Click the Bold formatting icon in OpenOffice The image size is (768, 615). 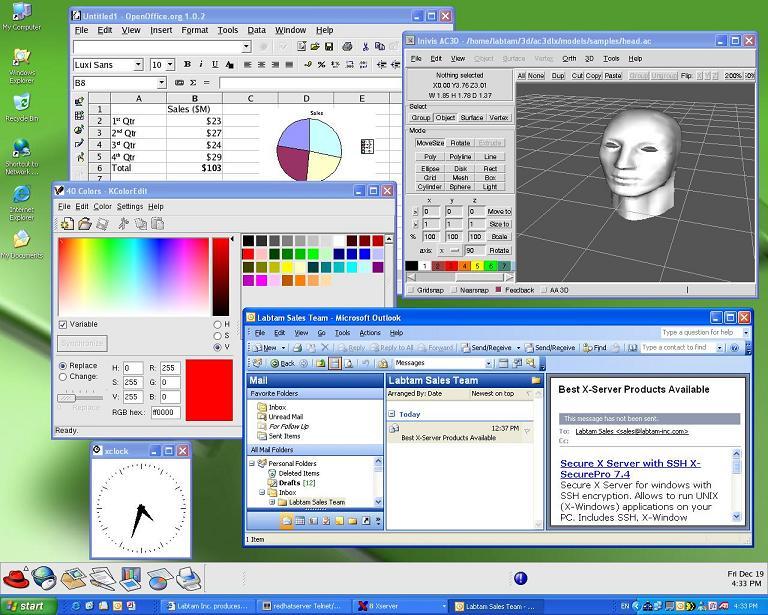click(187, 65)
